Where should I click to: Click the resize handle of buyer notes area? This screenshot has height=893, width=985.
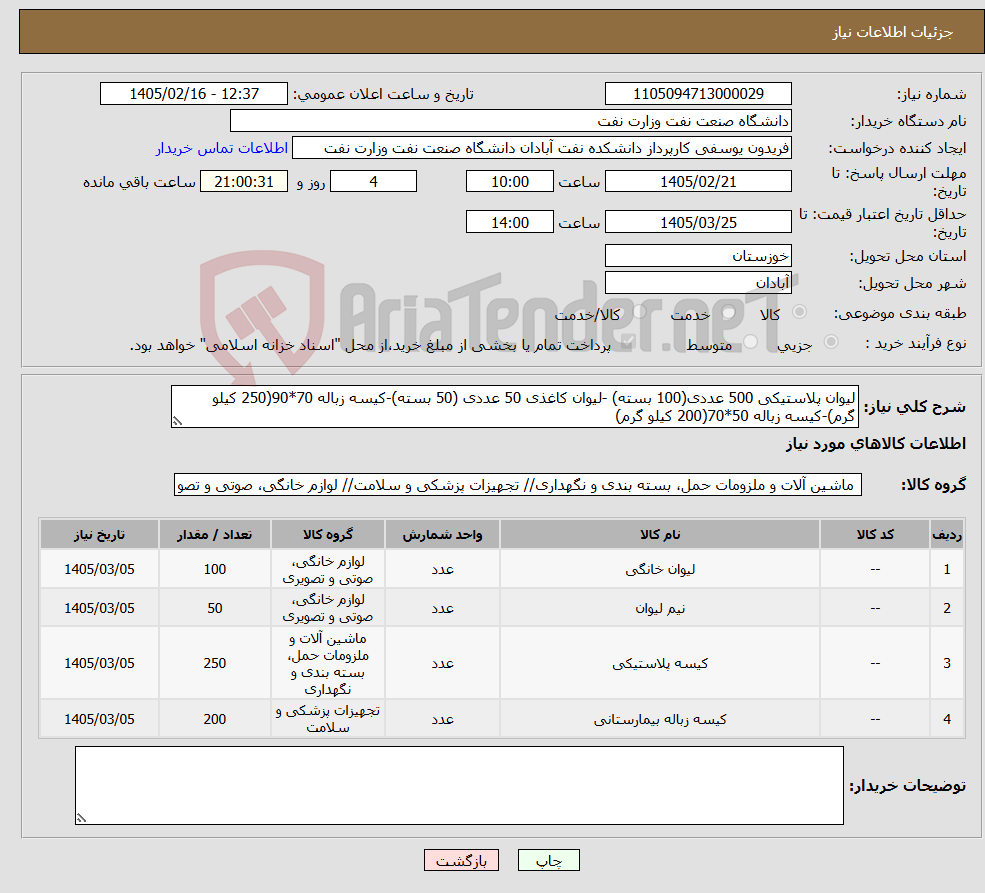click(81, 818)
